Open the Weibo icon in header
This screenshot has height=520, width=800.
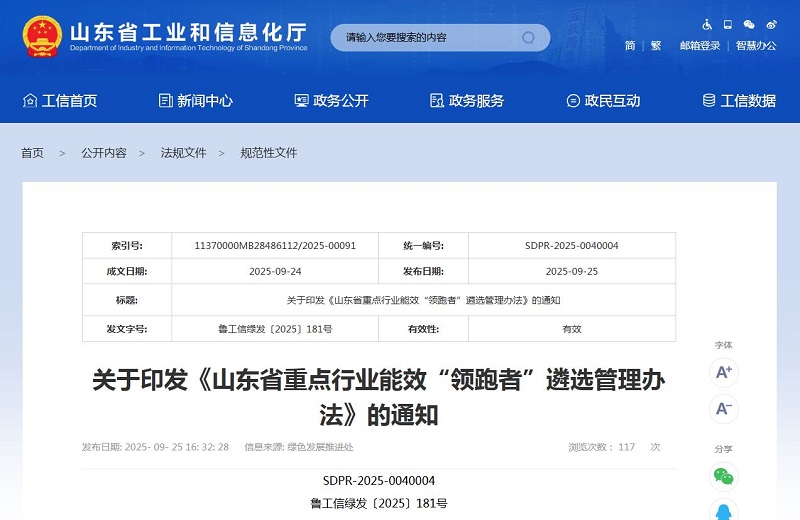[x=771, y=24]
